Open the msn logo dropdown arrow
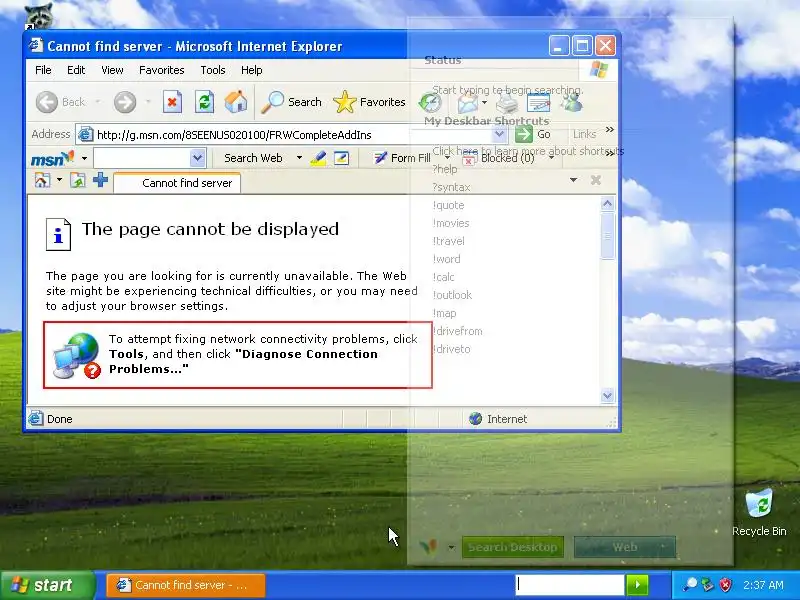 pos(84,159)
